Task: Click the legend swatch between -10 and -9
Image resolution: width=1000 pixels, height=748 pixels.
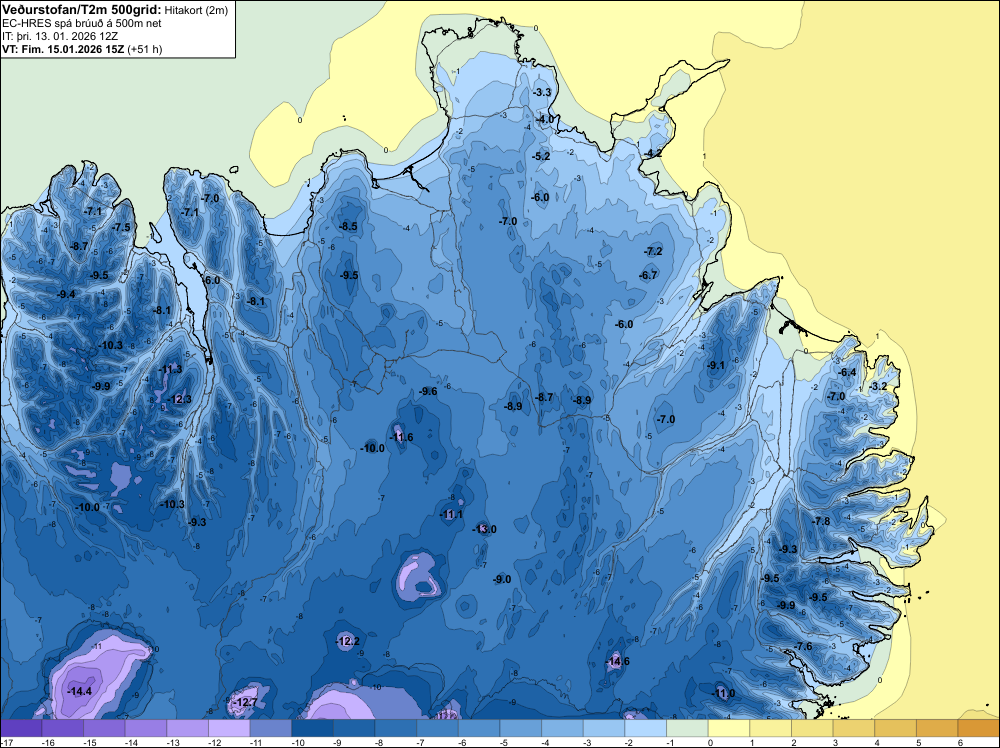Action: 312,728
